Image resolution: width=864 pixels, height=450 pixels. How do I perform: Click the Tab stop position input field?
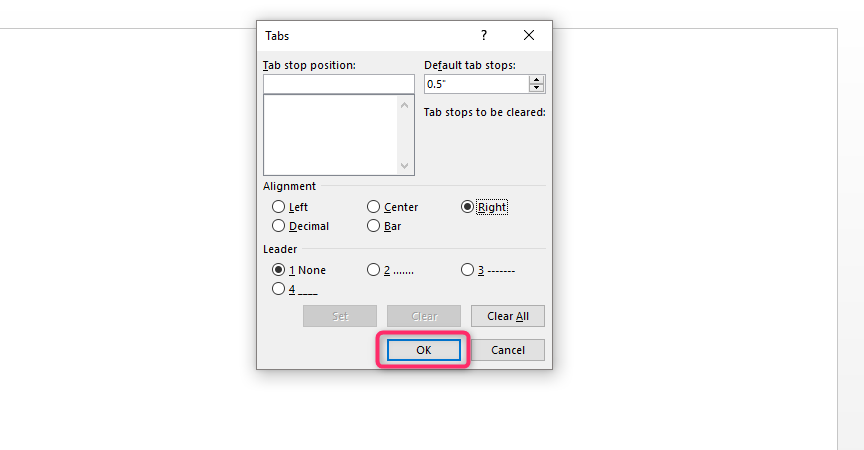pyautogui.click(x=339, y=84)
